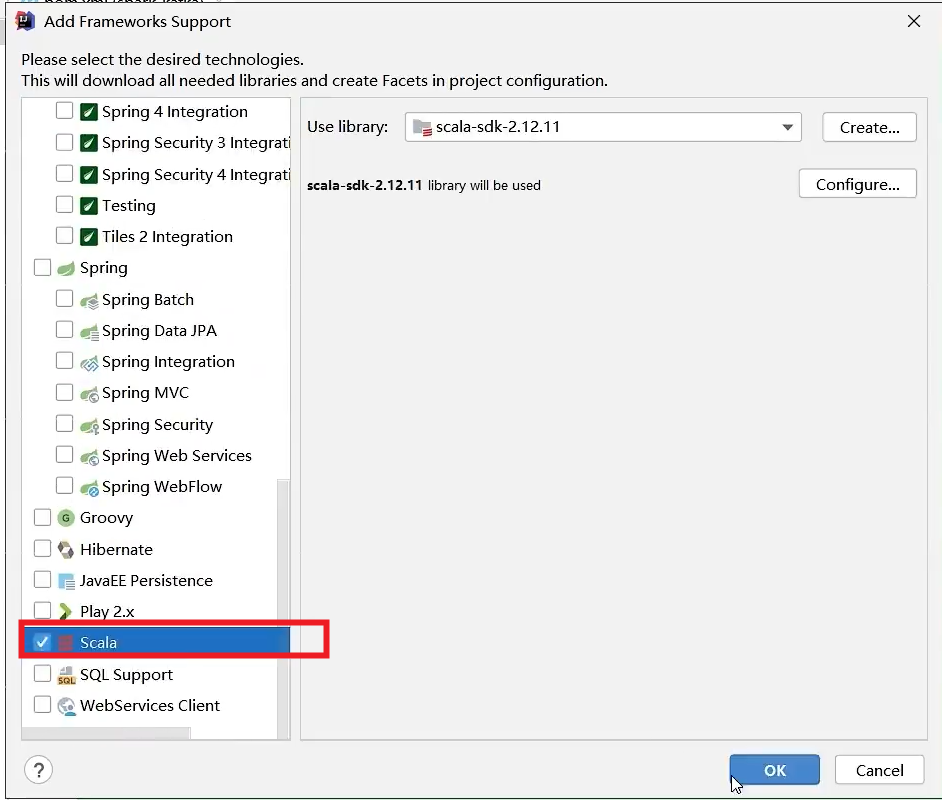Tick the JavaEE Persistence checkbox
This screenshot has height=800, width=942.
(x=42, y=580)
